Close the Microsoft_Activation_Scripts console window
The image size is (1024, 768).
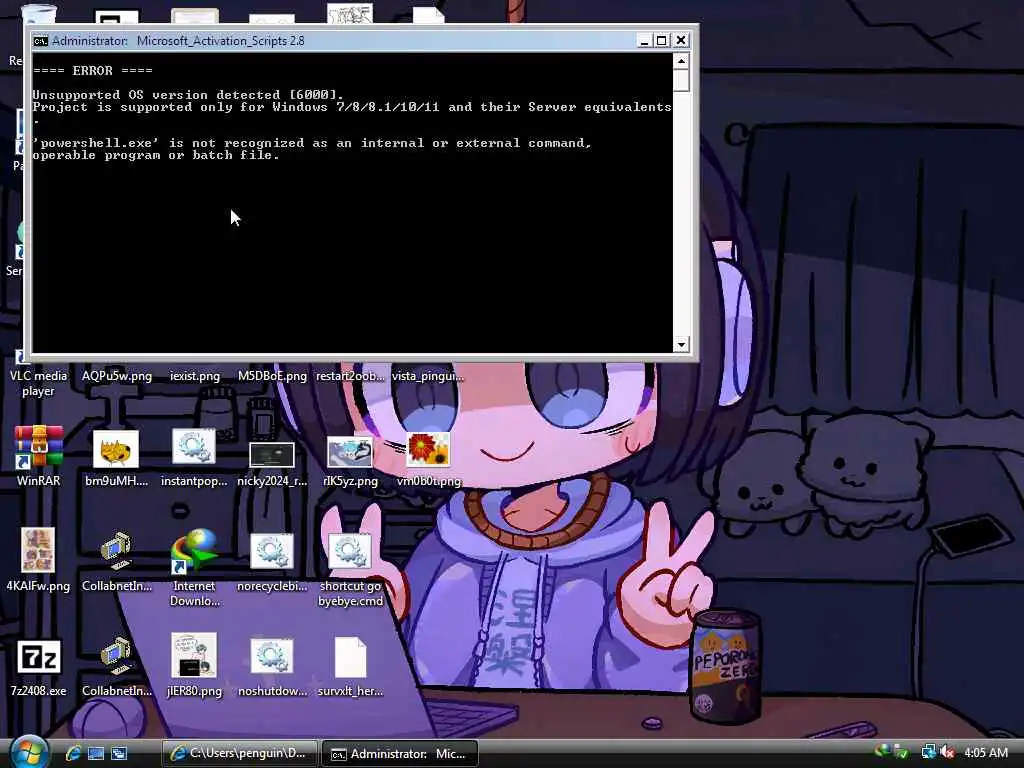pos(680,40)
